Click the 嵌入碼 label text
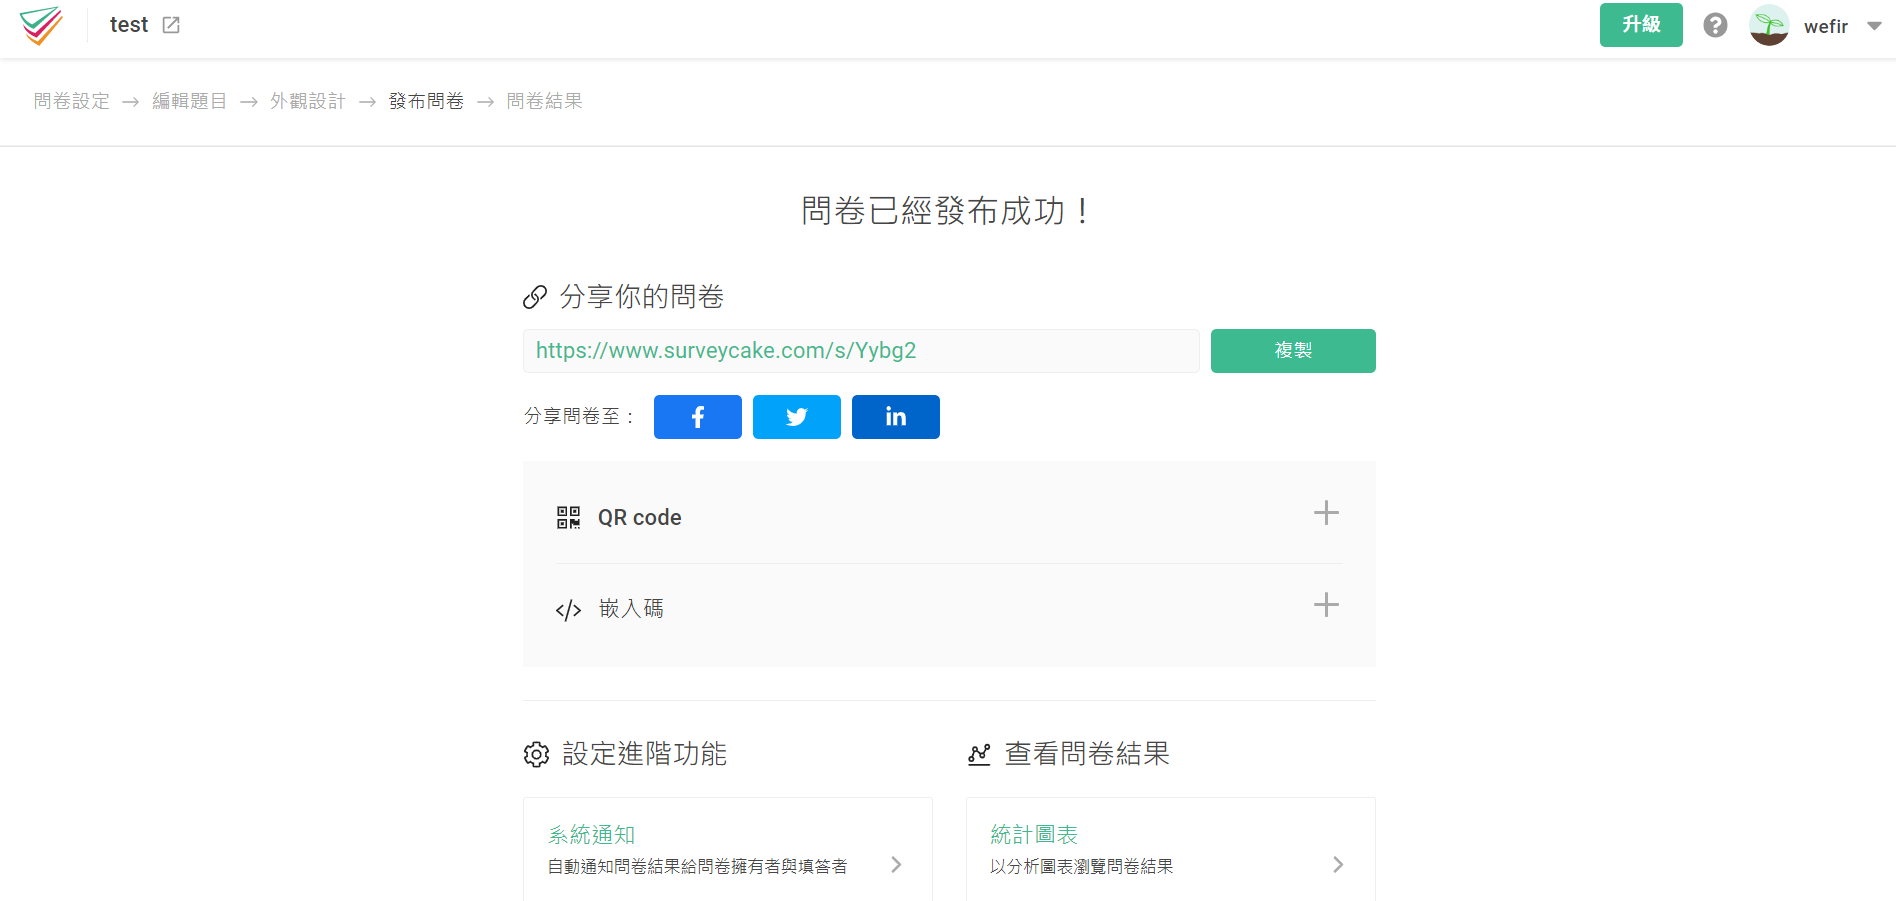Viewport: 1896px width, 901px height. (x=631, y=609)
